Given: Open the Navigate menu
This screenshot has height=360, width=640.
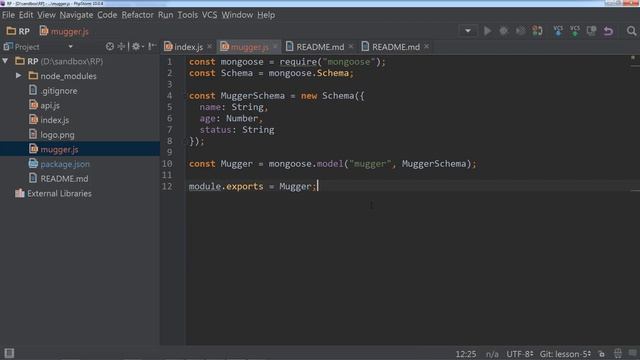Looking at the screenshot, I should [76, 15].
